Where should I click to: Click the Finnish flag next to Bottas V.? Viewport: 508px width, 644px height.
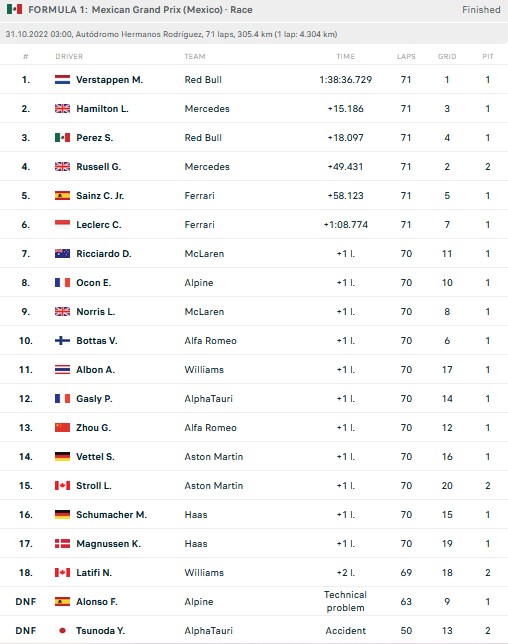62,341
